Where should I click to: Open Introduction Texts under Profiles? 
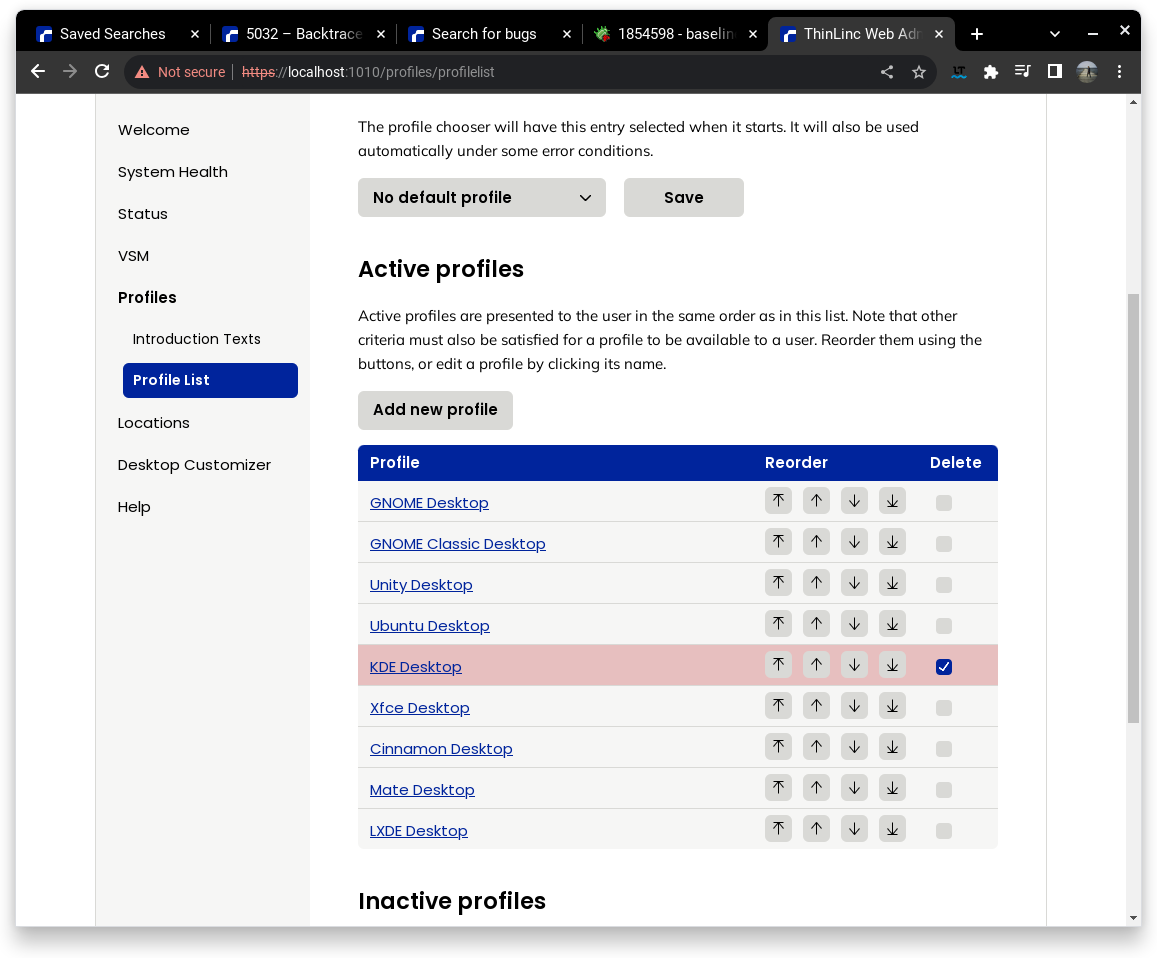196,339
